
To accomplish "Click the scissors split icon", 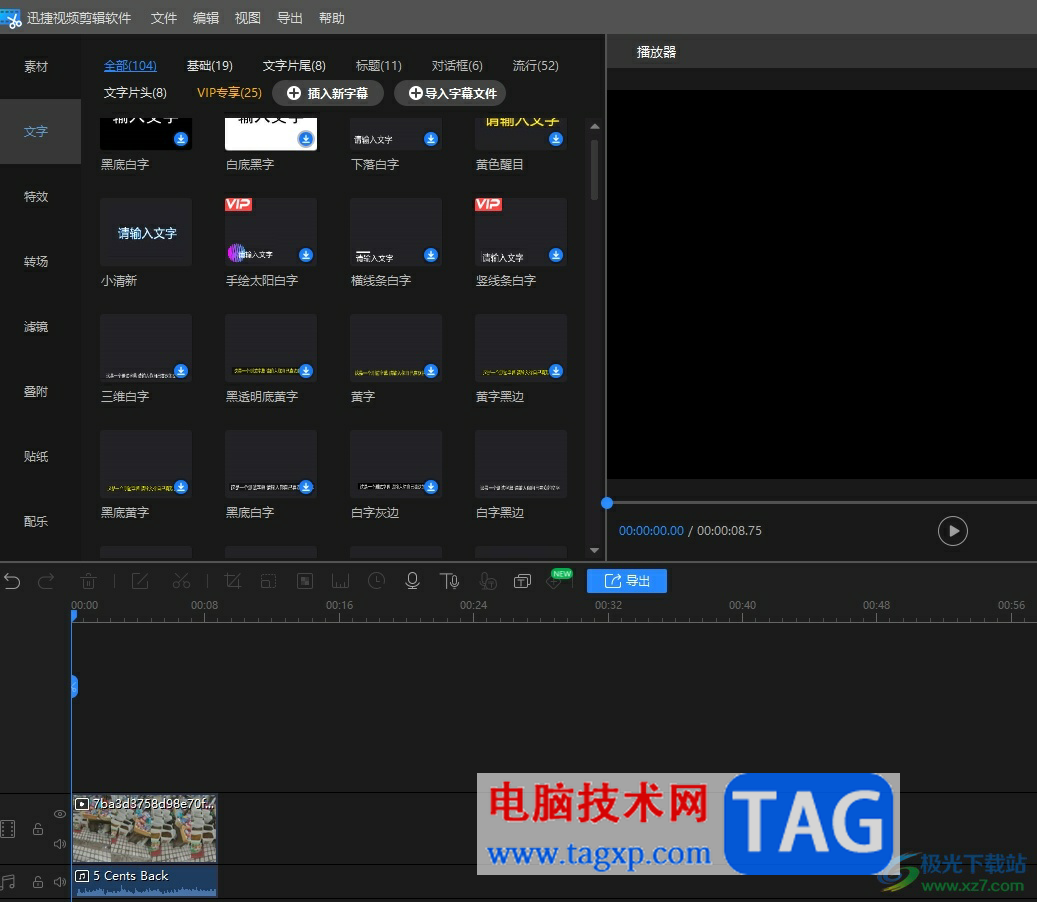I will point(181,581).
